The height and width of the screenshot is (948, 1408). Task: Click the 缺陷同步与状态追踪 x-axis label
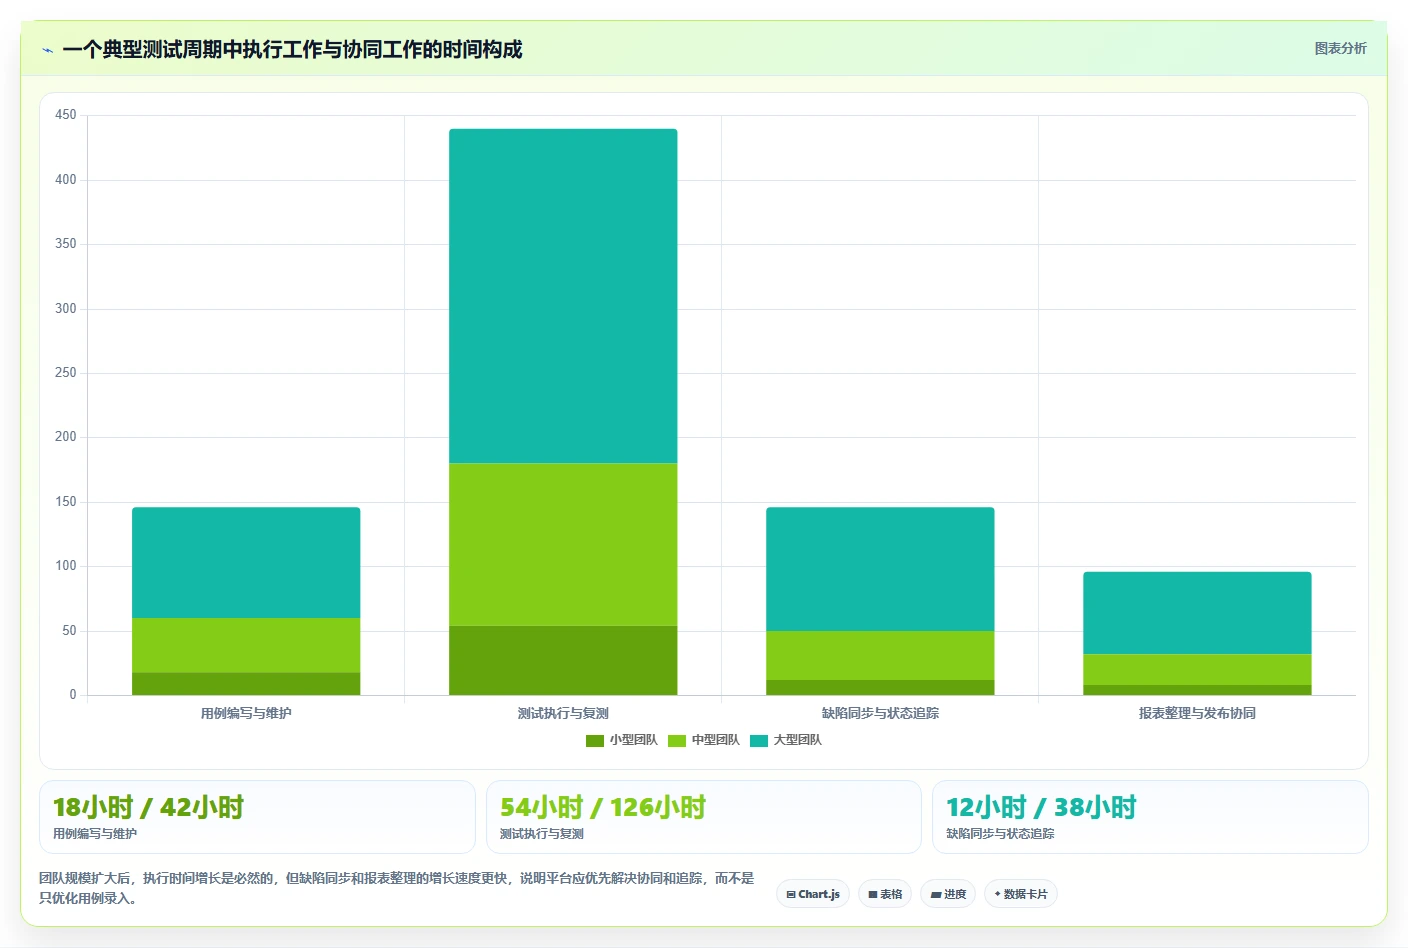tap(880, 713)
